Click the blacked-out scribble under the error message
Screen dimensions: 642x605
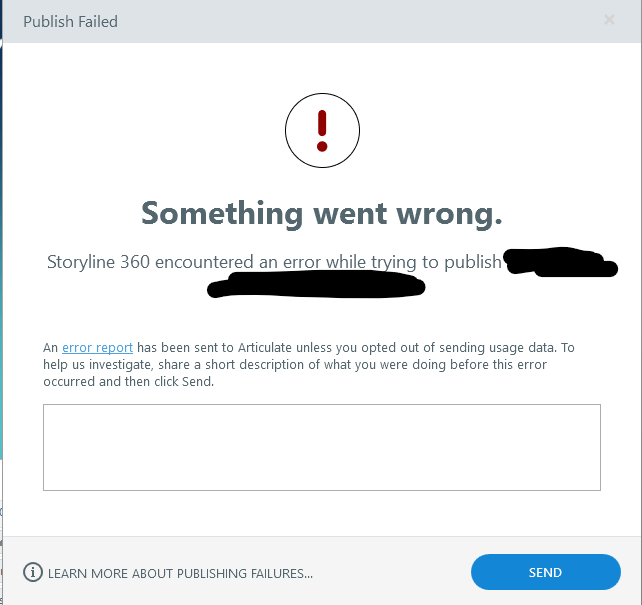point(315,287)
